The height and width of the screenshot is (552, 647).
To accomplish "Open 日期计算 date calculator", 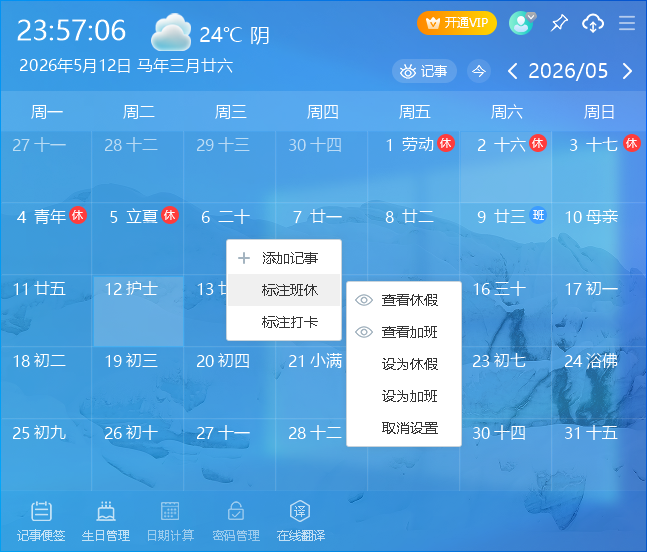I will coord(170,521).
